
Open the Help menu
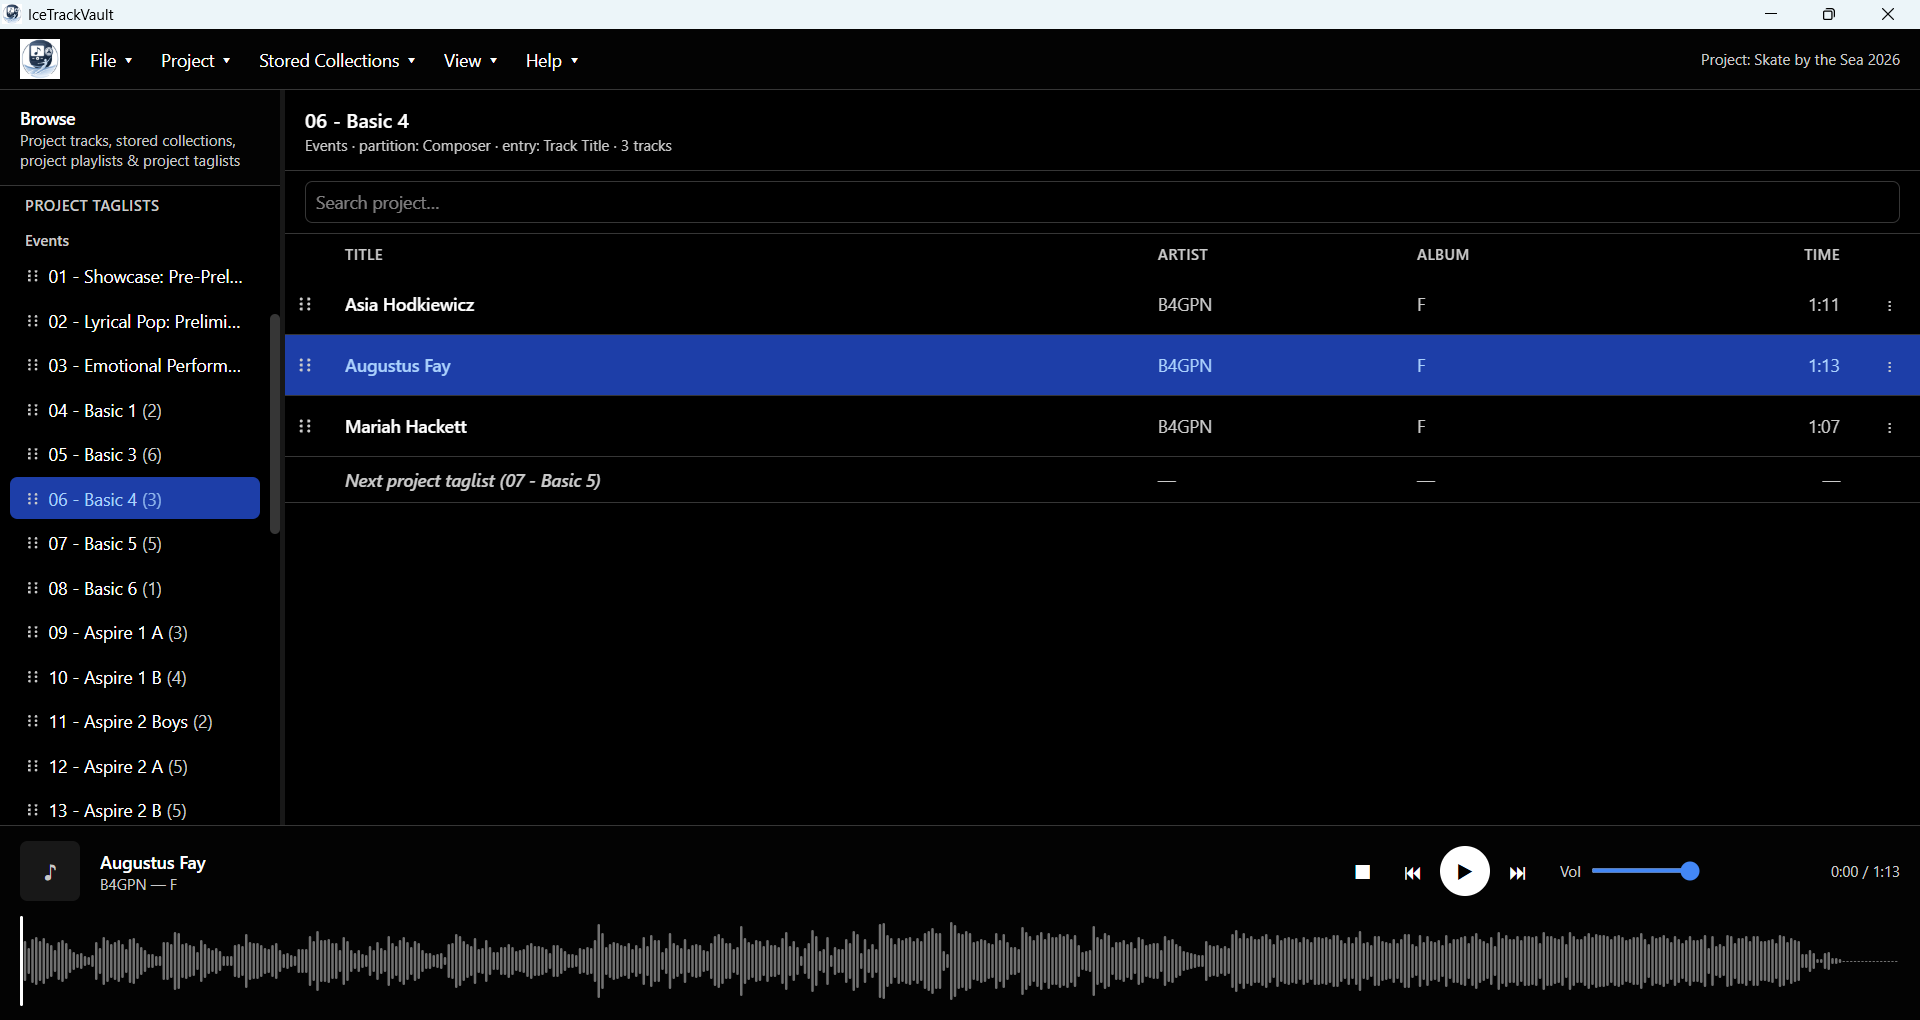(552, 61)
